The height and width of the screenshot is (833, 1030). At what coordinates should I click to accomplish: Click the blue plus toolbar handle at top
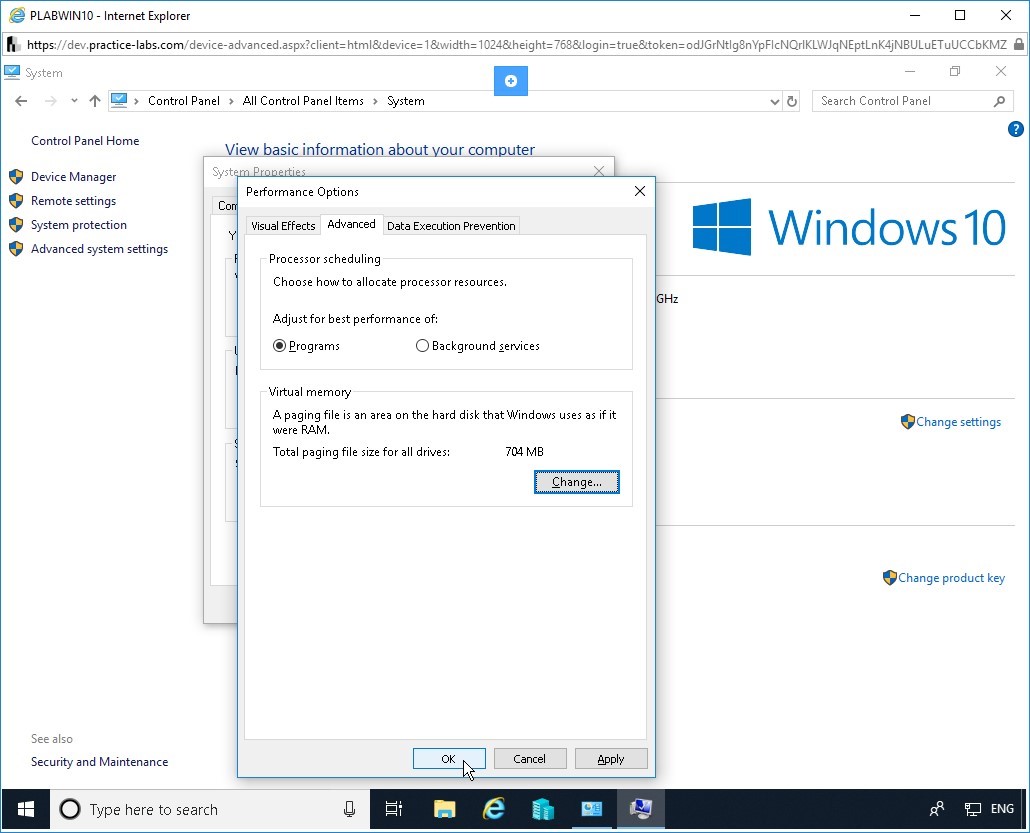[x=510, y=81]
